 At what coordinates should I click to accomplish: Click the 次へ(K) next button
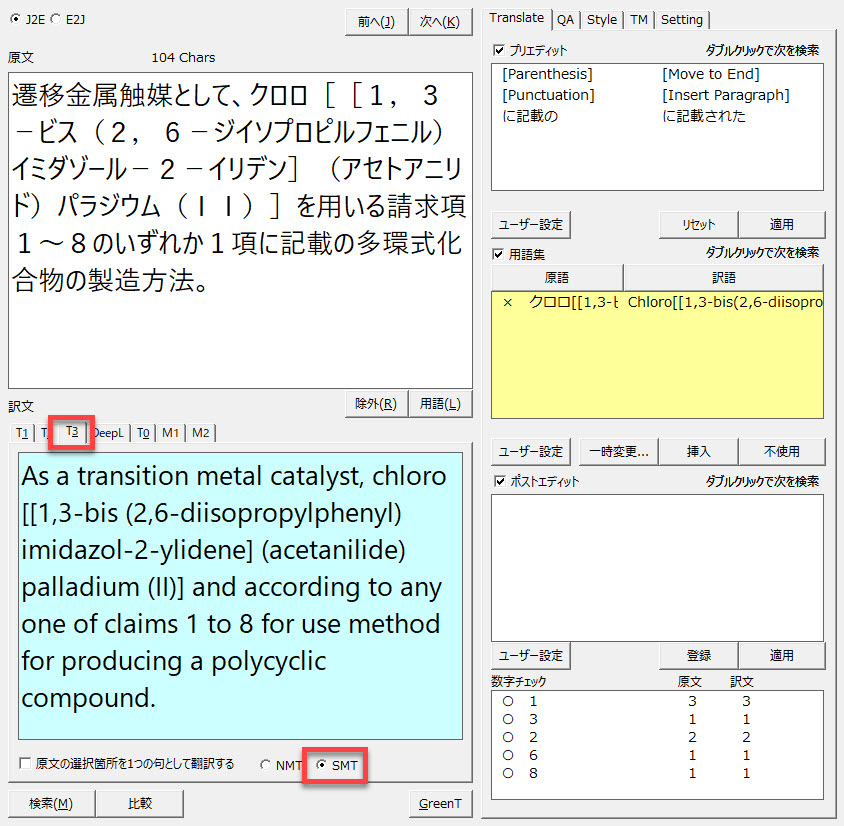440,22
